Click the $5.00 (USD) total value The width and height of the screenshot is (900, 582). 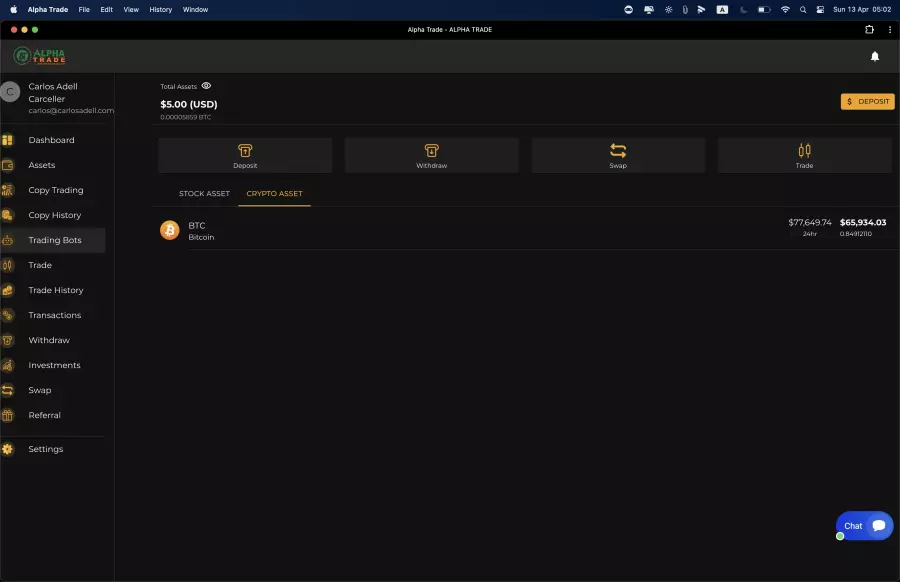189,104
